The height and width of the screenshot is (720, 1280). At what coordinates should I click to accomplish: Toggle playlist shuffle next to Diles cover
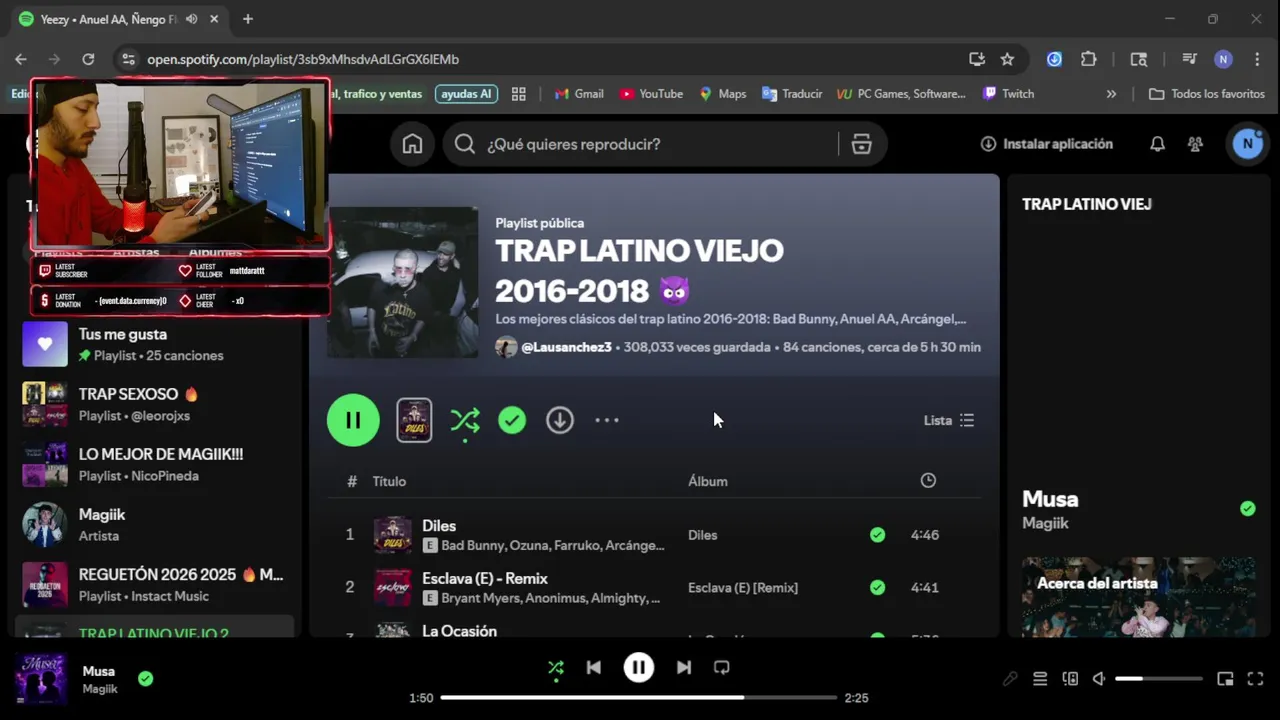tap(465, 421)
